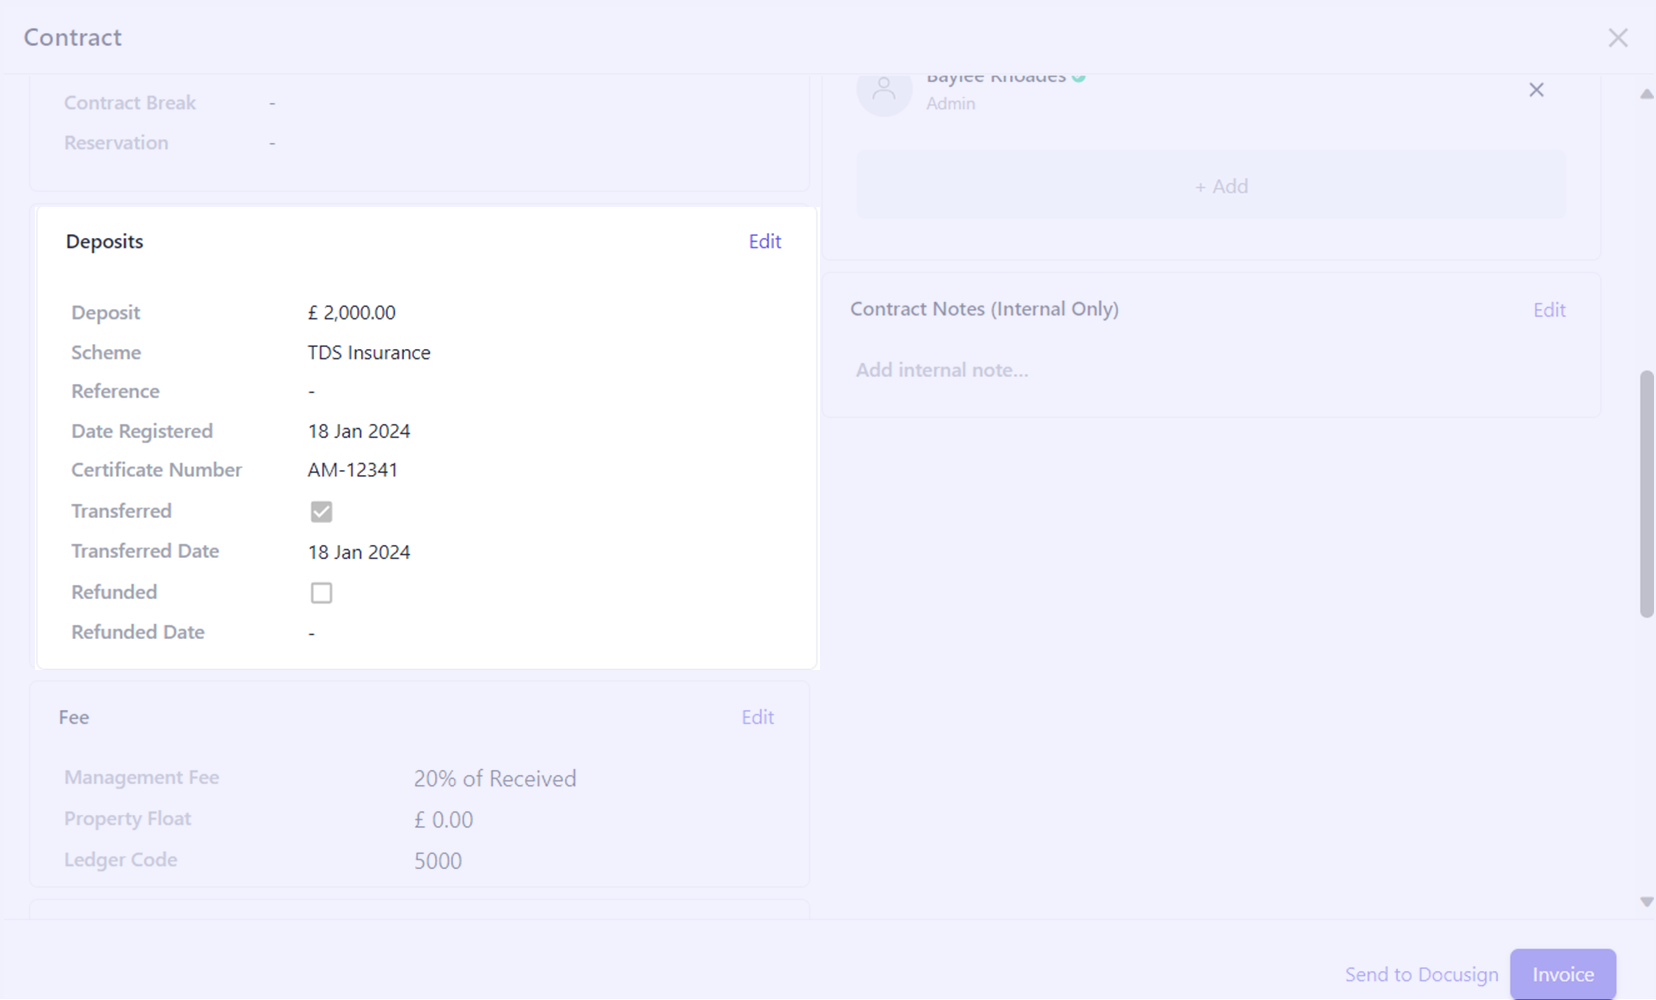The image size is (1656, 1000).
Task: Click the verified badge beside Baylee Rhoades
Action: [x=1078, y=78]
